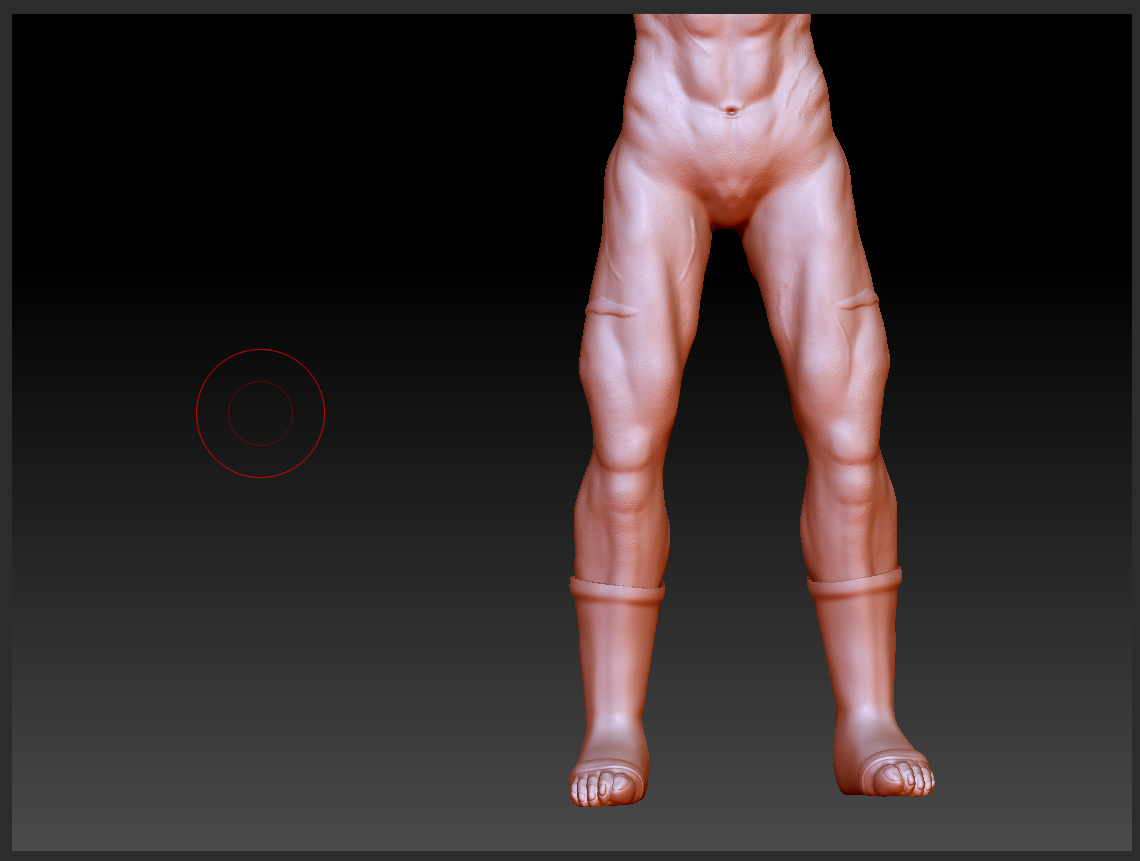The height and width of the screenshot is (861, 1140).
Task: Click the top cuff of the right boot
Action: point(855,582)
